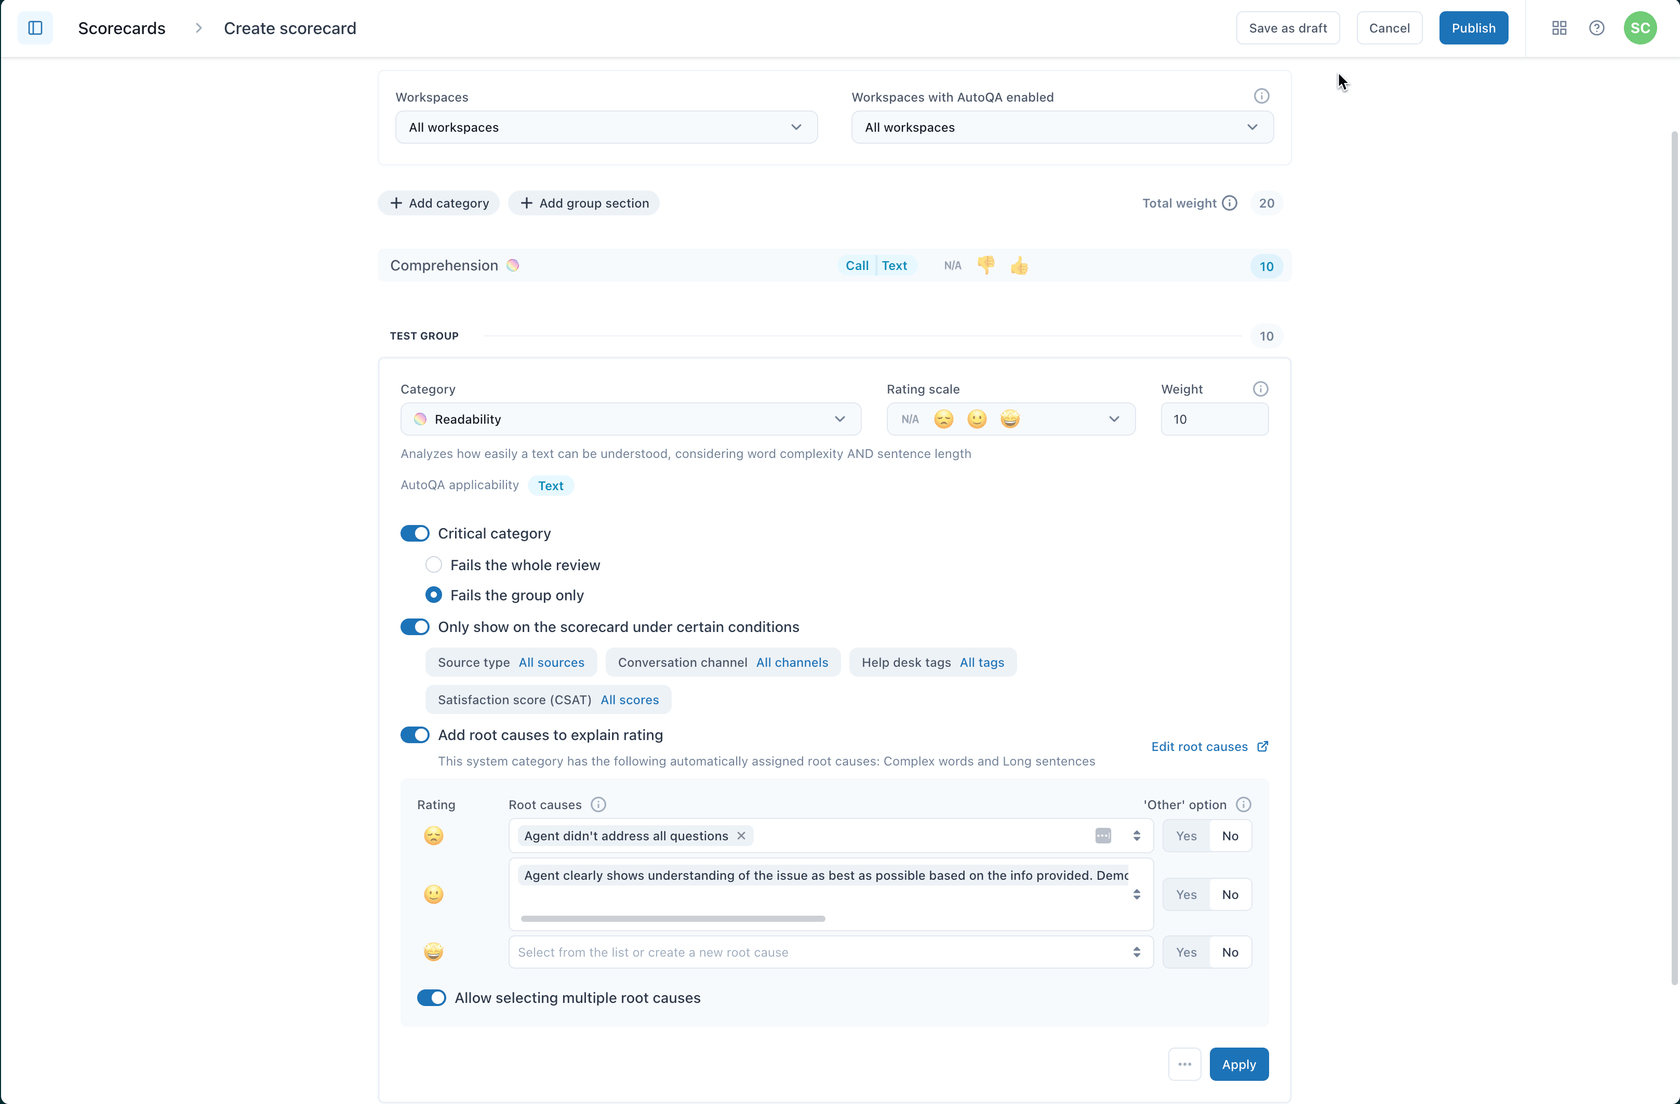Click the help question mark icon
Image resolution: width=1680 pixels, height=1104 pixels.
point(1596,28)
